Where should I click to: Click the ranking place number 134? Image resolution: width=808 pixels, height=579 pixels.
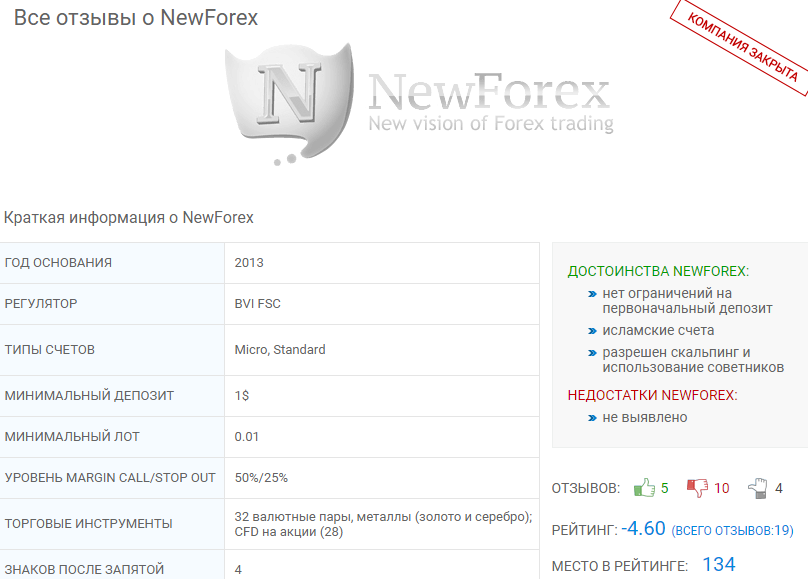[719, 564]
